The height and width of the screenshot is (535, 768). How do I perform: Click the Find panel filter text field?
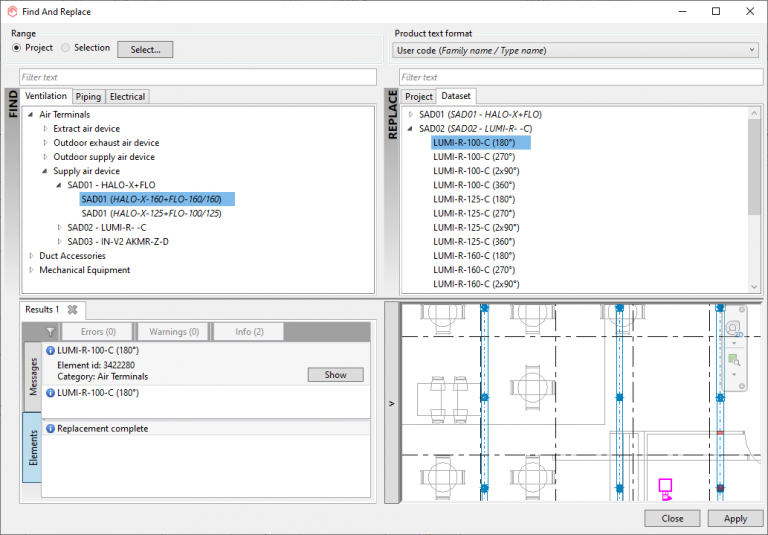click(x=198, y=77)
